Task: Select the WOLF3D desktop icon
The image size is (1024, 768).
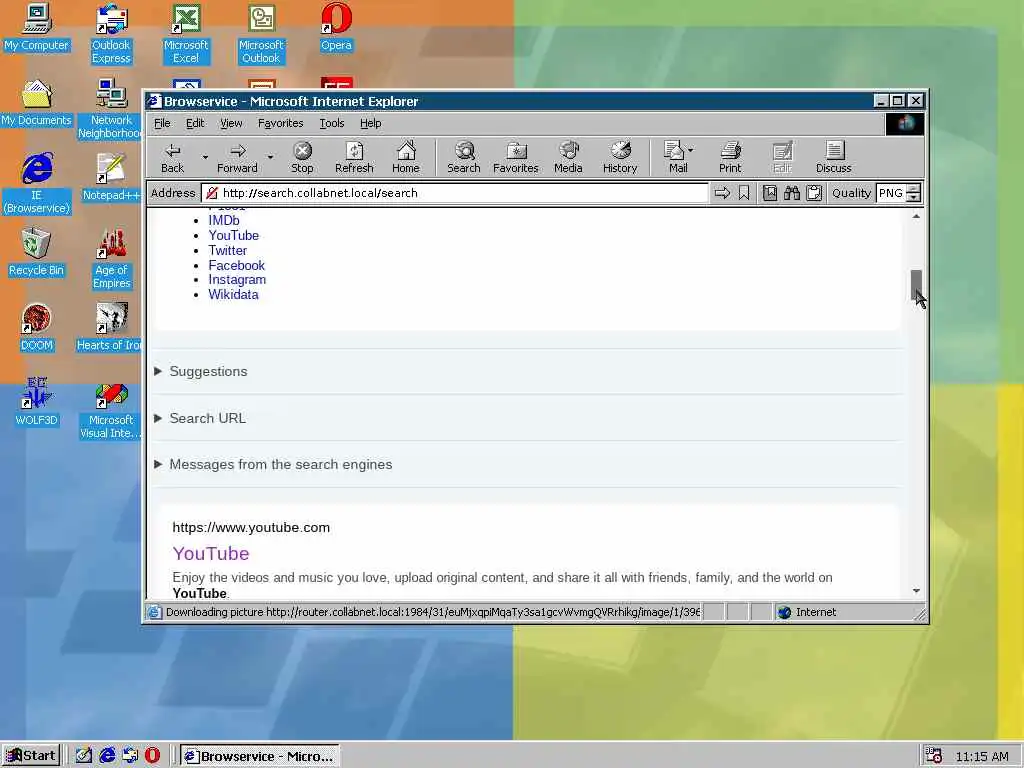Action: tap(36, 402)
